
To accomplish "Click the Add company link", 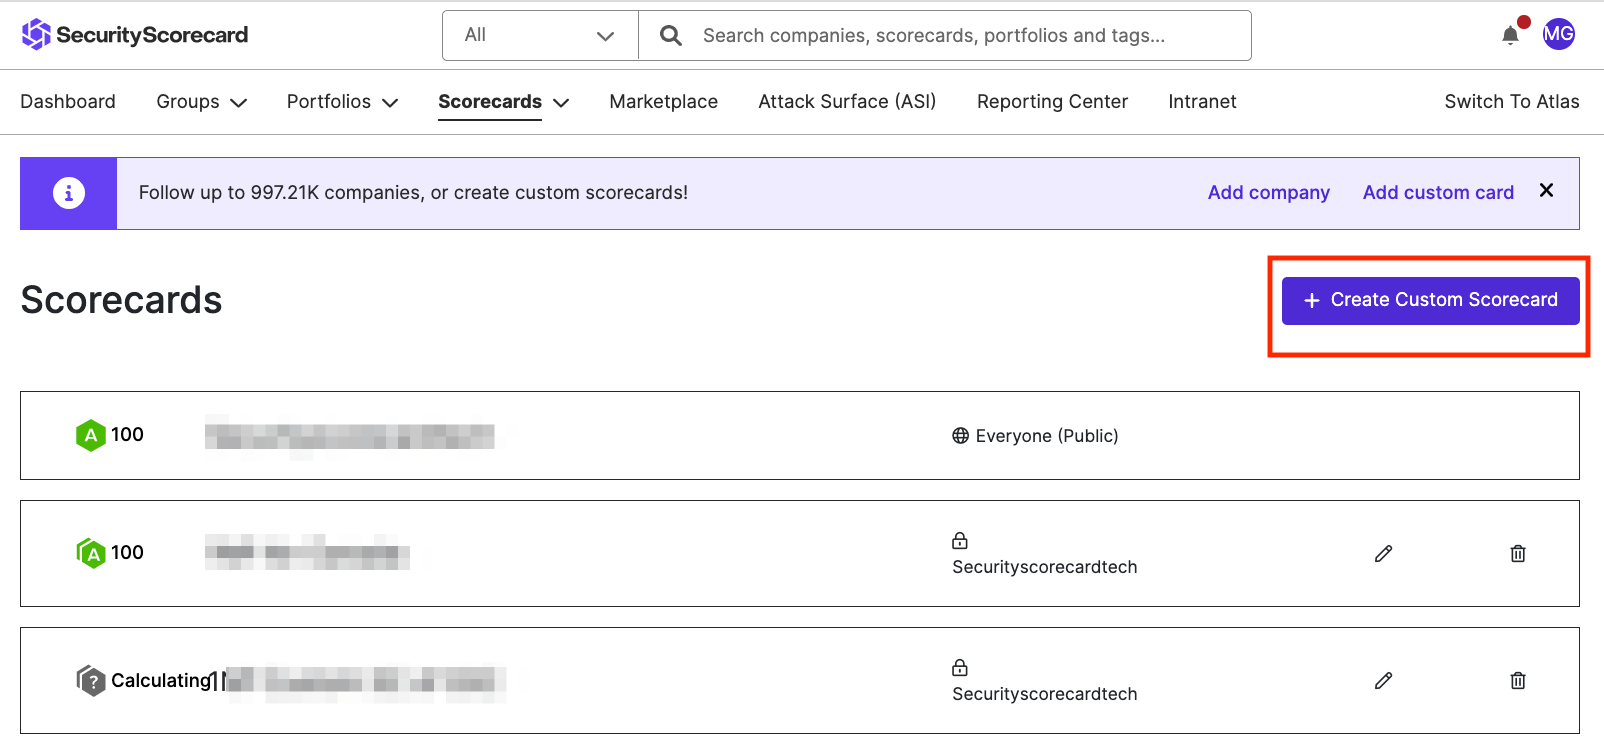I will [x=1268, y=193].
